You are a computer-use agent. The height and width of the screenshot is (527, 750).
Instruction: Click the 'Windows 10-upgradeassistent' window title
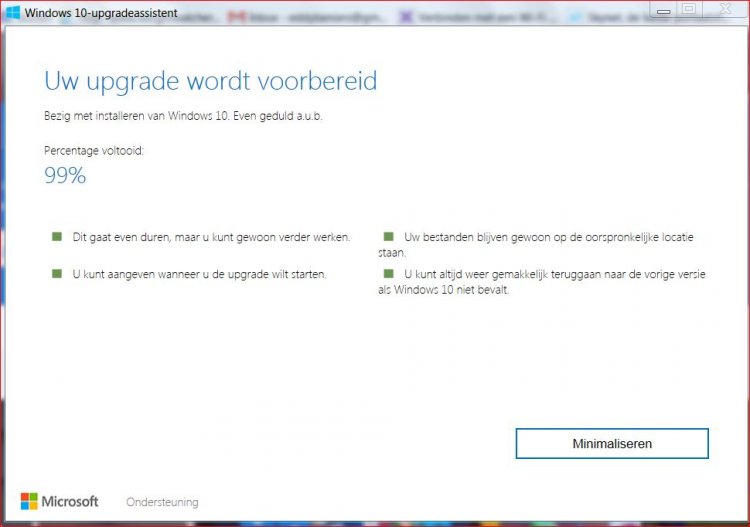pyautogui.click(x=101, y=13)
